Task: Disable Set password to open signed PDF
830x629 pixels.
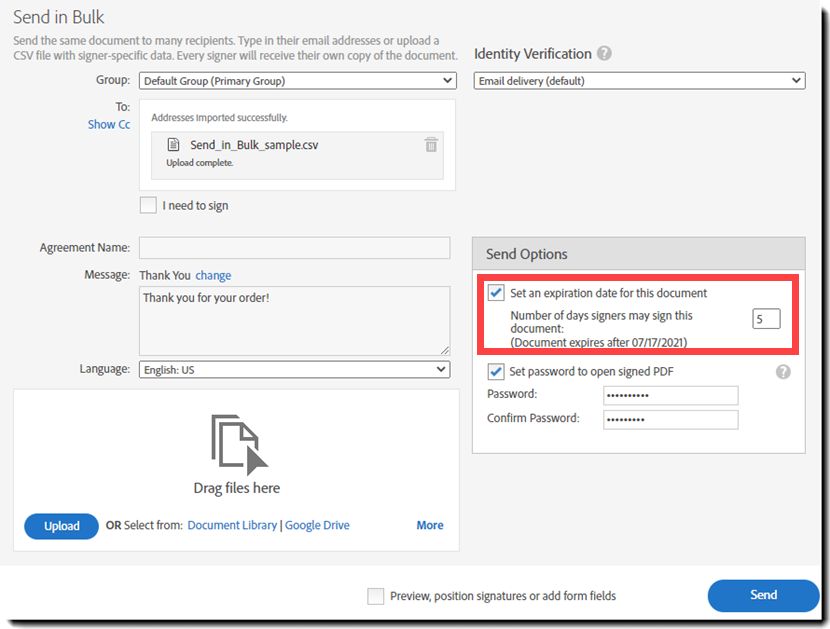Action: (x=496, y=372)
